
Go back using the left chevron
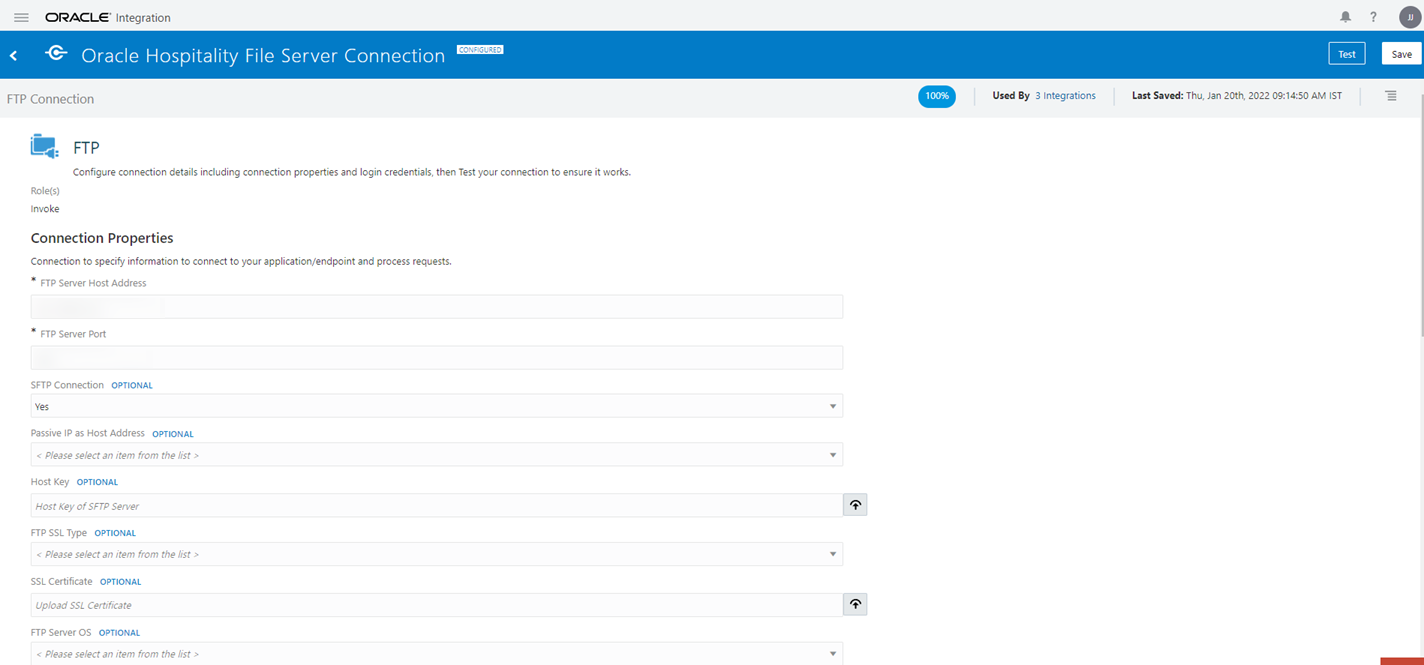point(14,56)
